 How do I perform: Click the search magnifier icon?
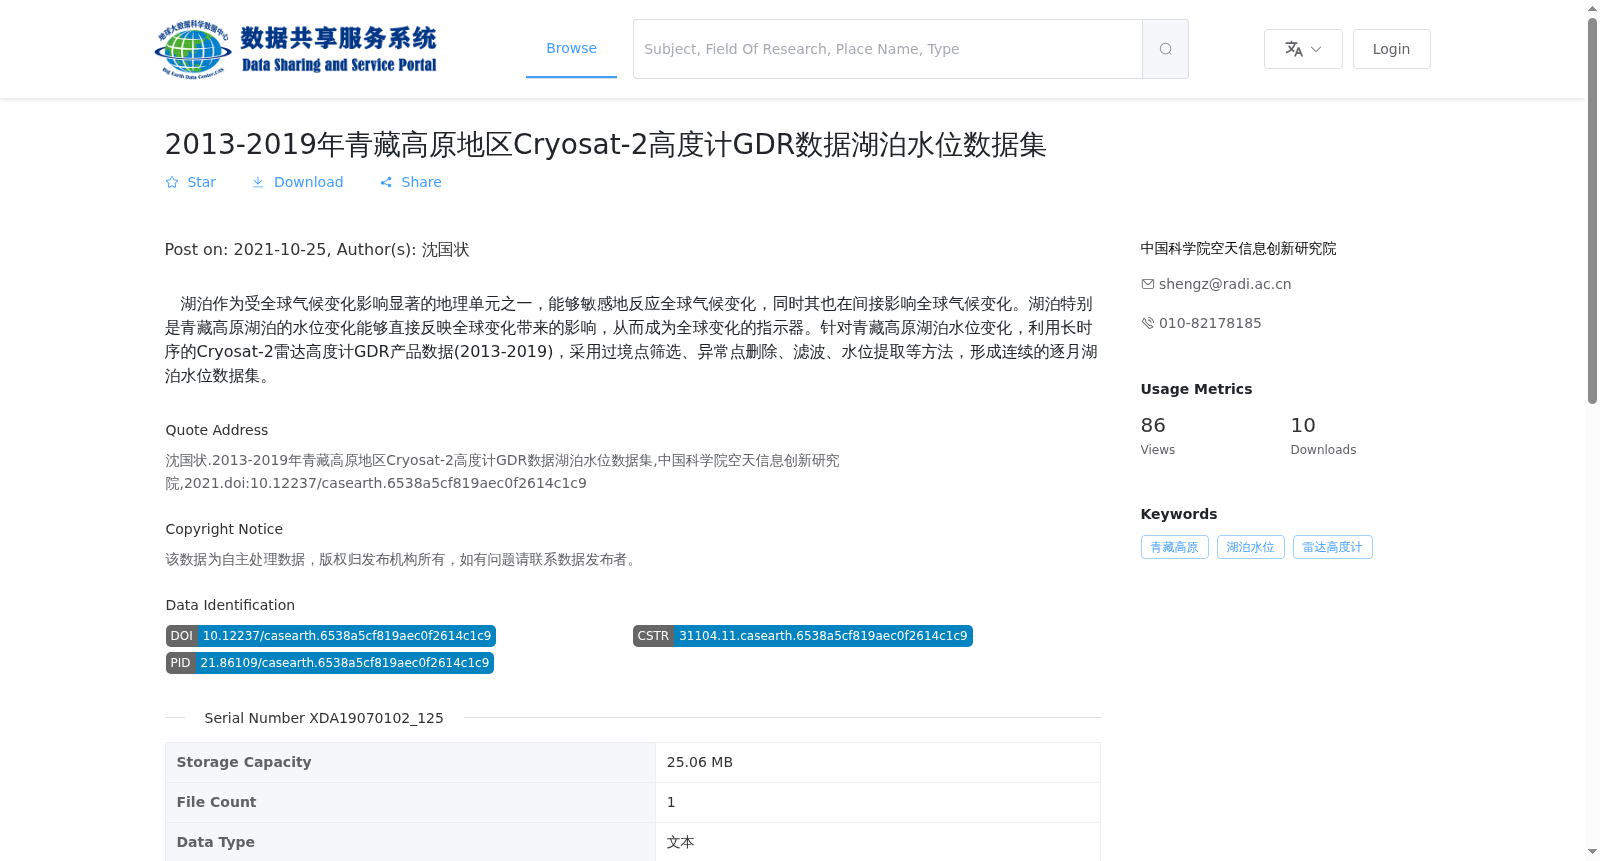1165,49
